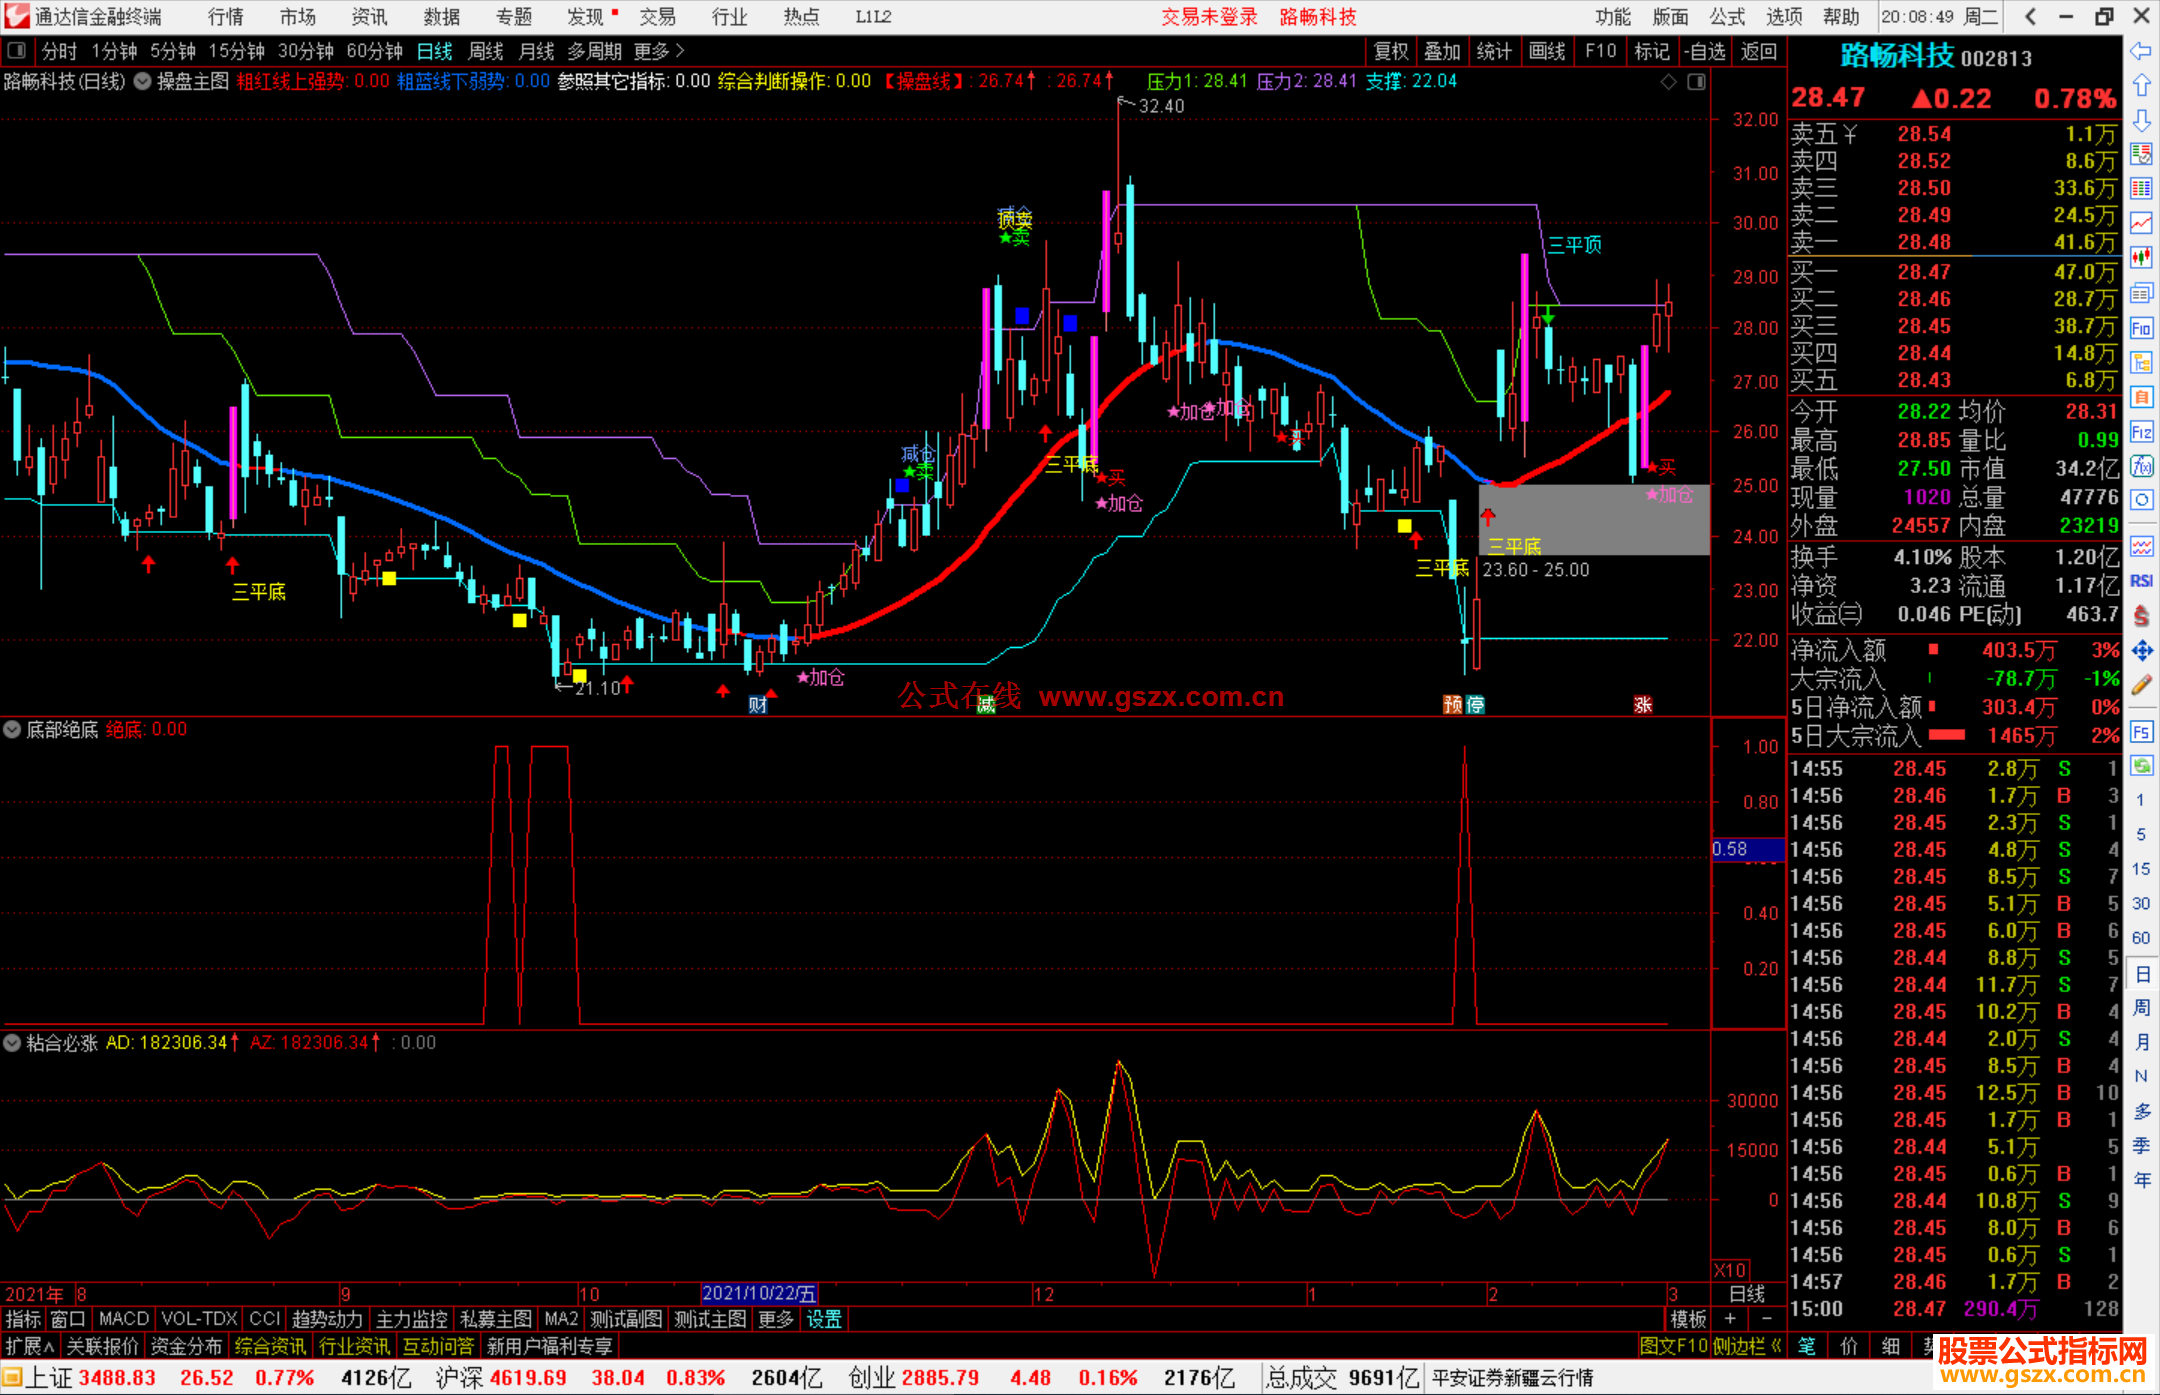Click the window icon left of 分时

[16, 50]
